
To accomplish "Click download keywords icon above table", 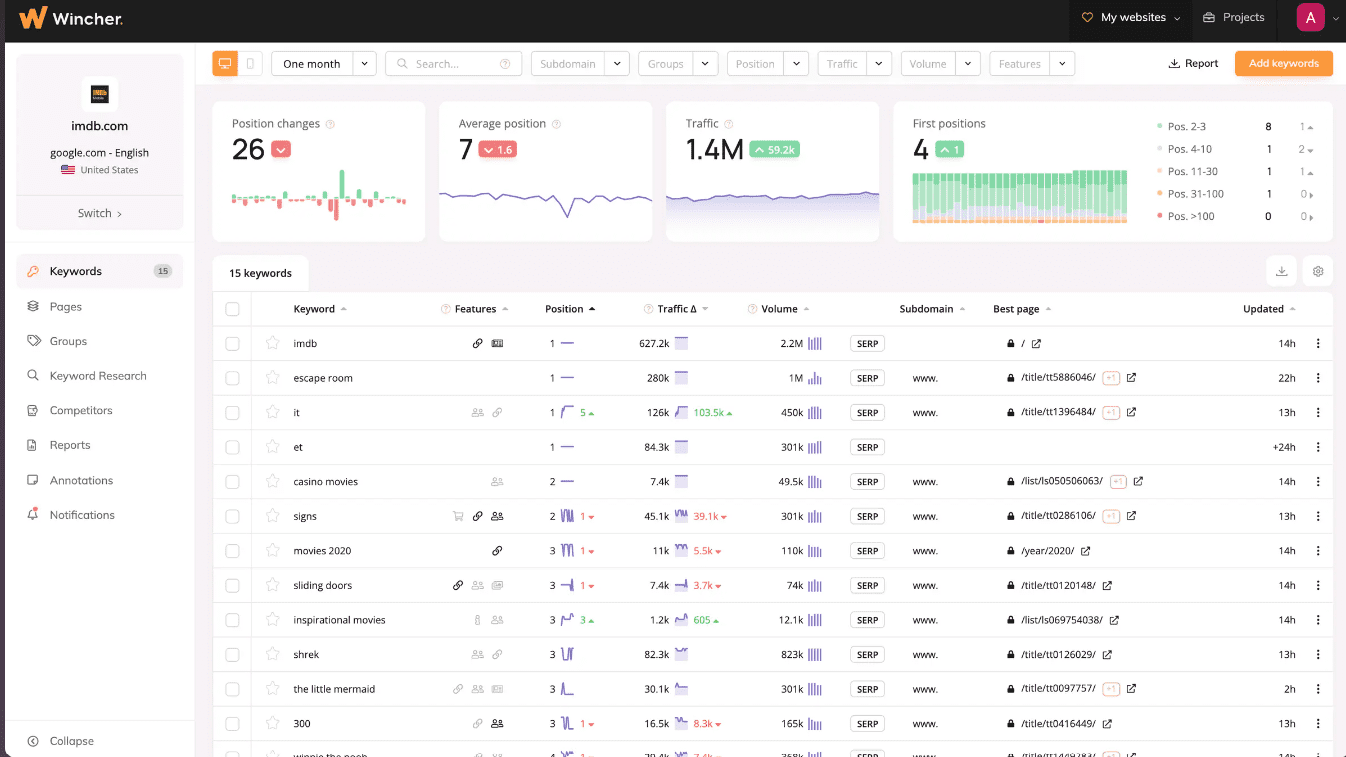I will 1281,271.
